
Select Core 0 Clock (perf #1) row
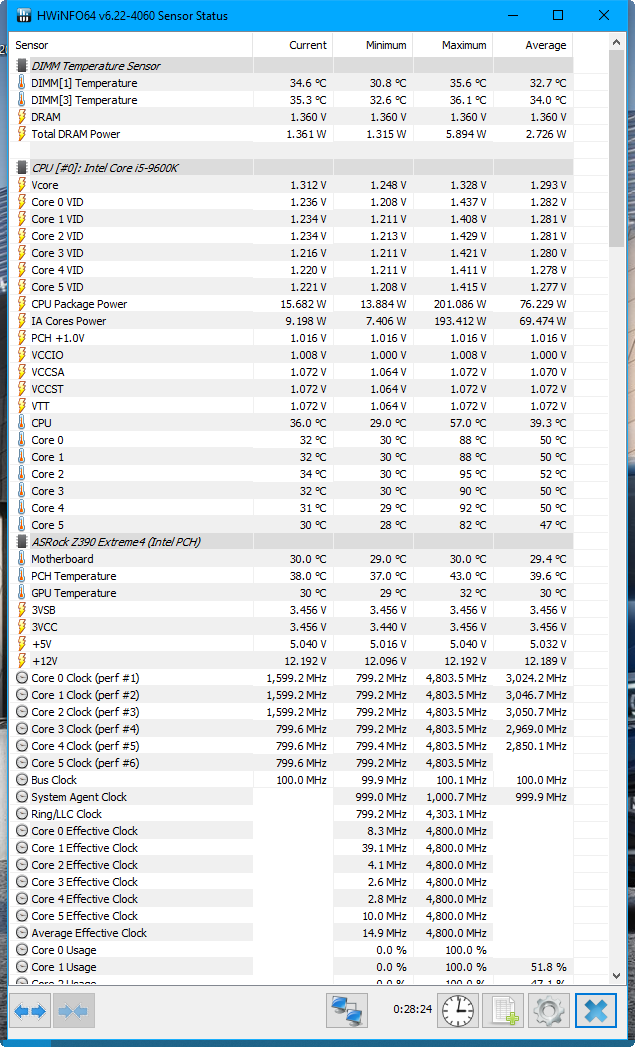(291, 678)
